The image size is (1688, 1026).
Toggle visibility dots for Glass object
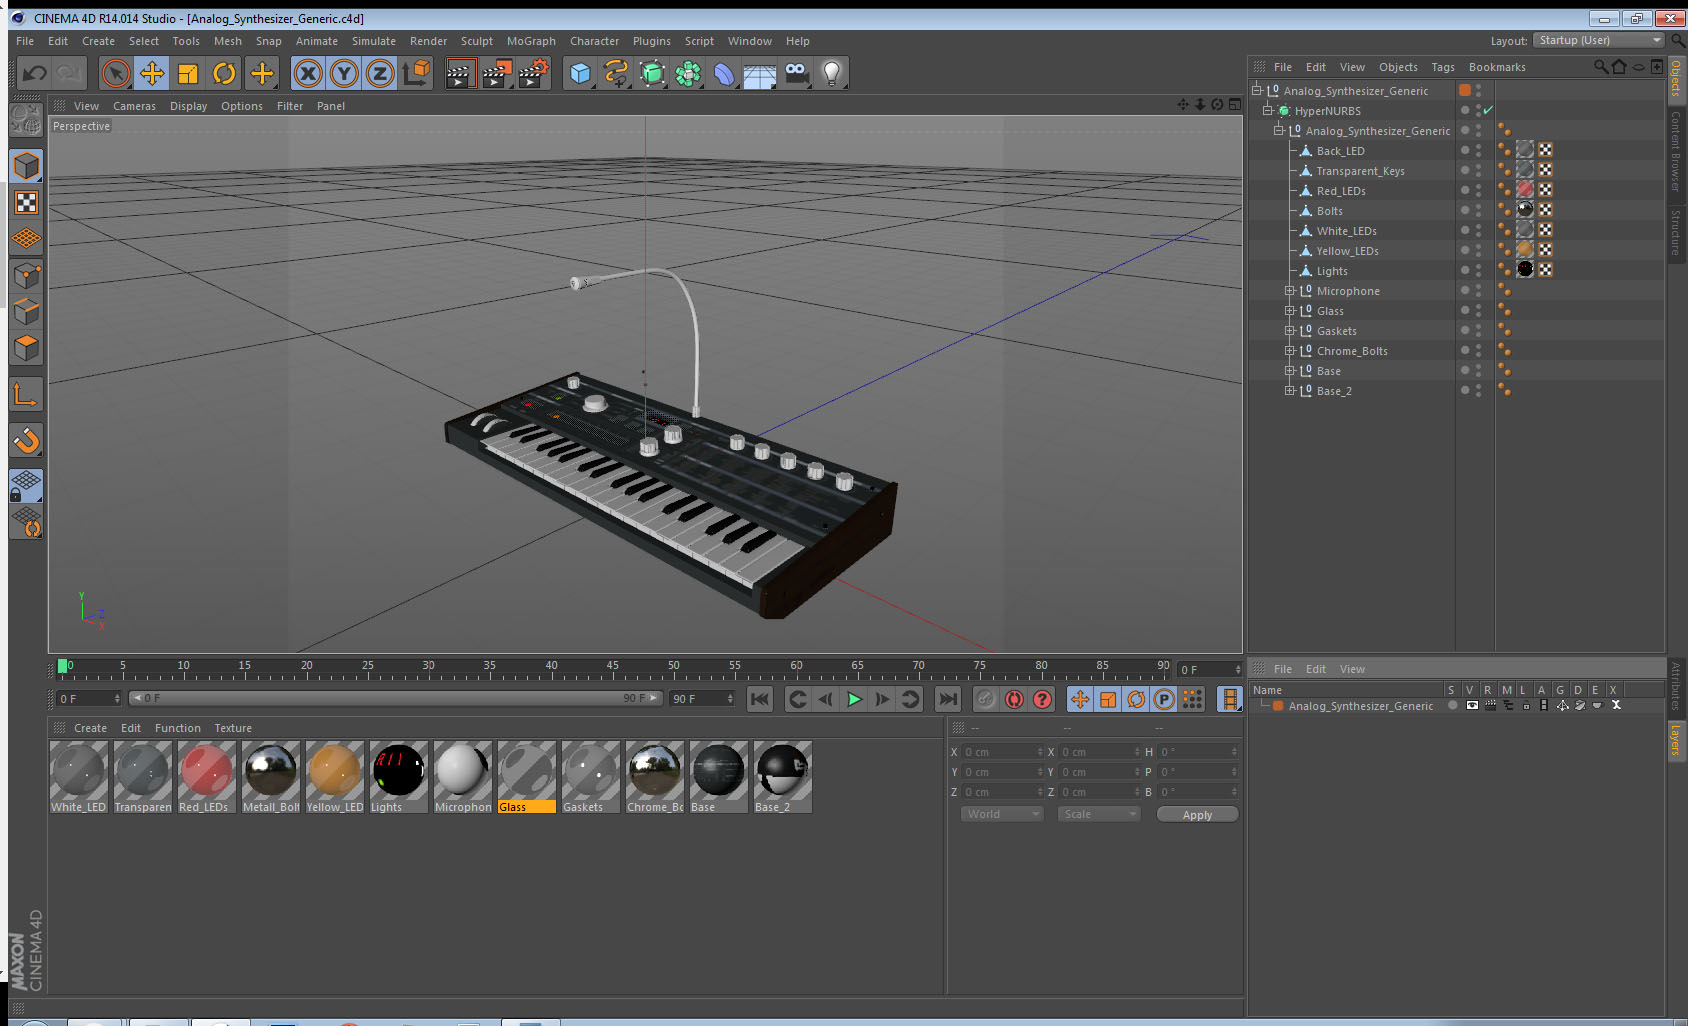tap(1478, 310)
